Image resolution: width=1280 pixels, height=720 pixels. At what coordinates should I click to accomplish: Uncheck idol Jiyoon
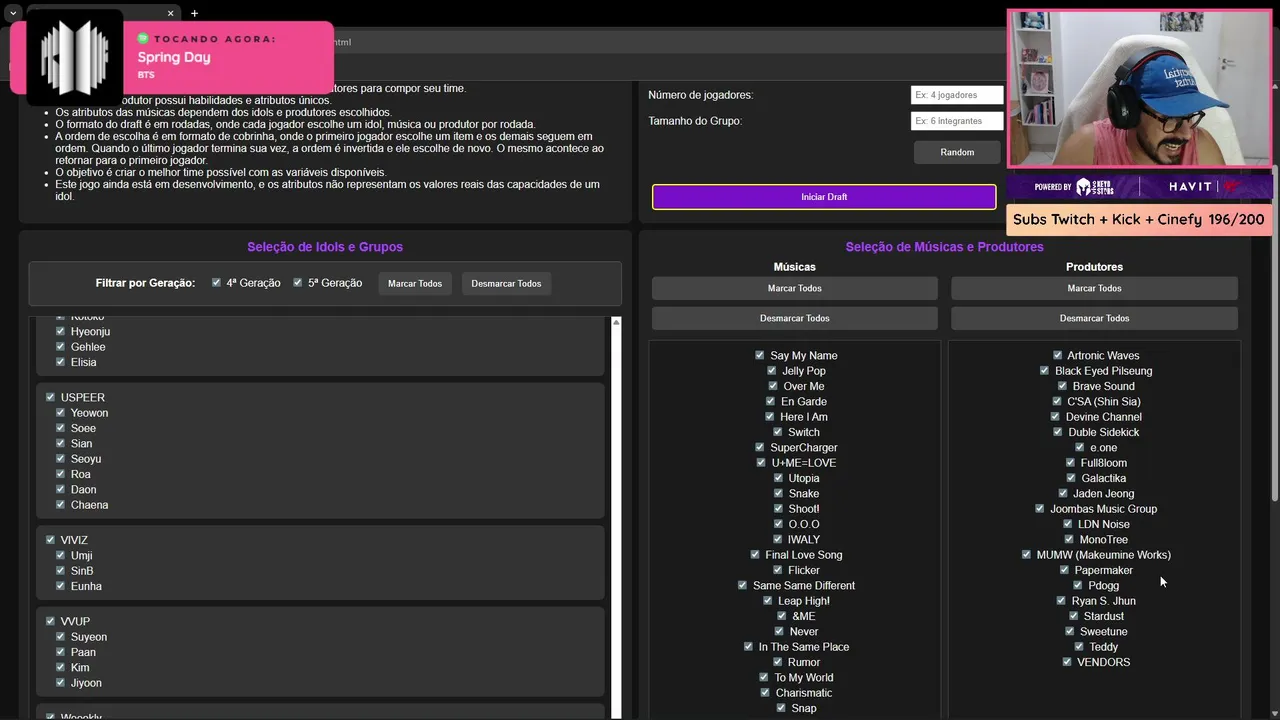click(x=60, y=682)
